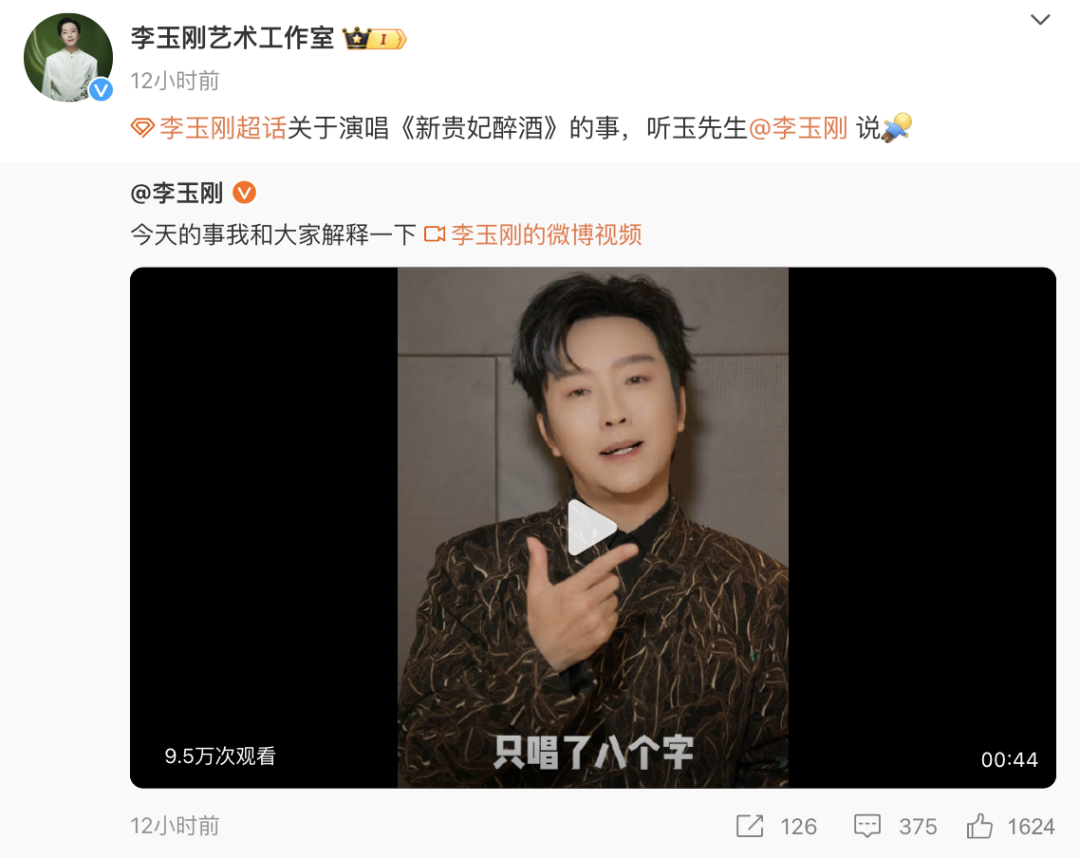The height and width of the screenshot is (858, 1080).
Task: Click 李玉刚艺术工作室 profile avatar
Action: pyautogui.click(x=68, y=57)
